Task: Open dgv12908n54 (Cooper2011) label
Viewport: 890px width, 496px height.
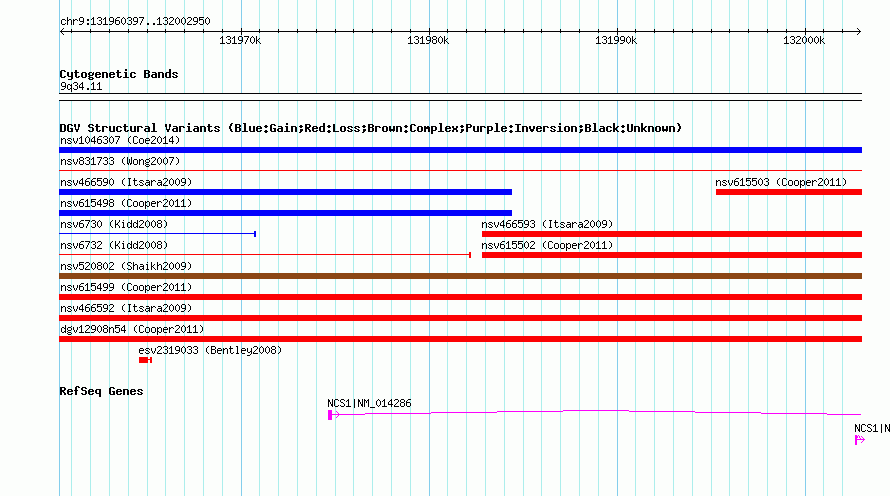Action: [x=132, y=329]
